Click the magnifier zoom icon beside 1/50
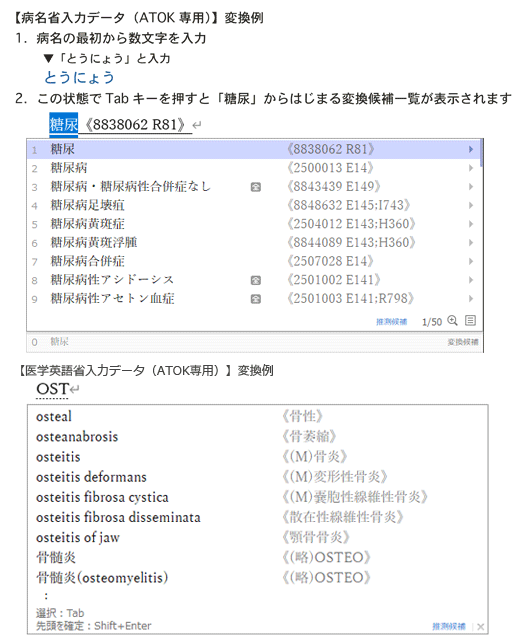This screenshot has height=639, width=519. [452, 320]
